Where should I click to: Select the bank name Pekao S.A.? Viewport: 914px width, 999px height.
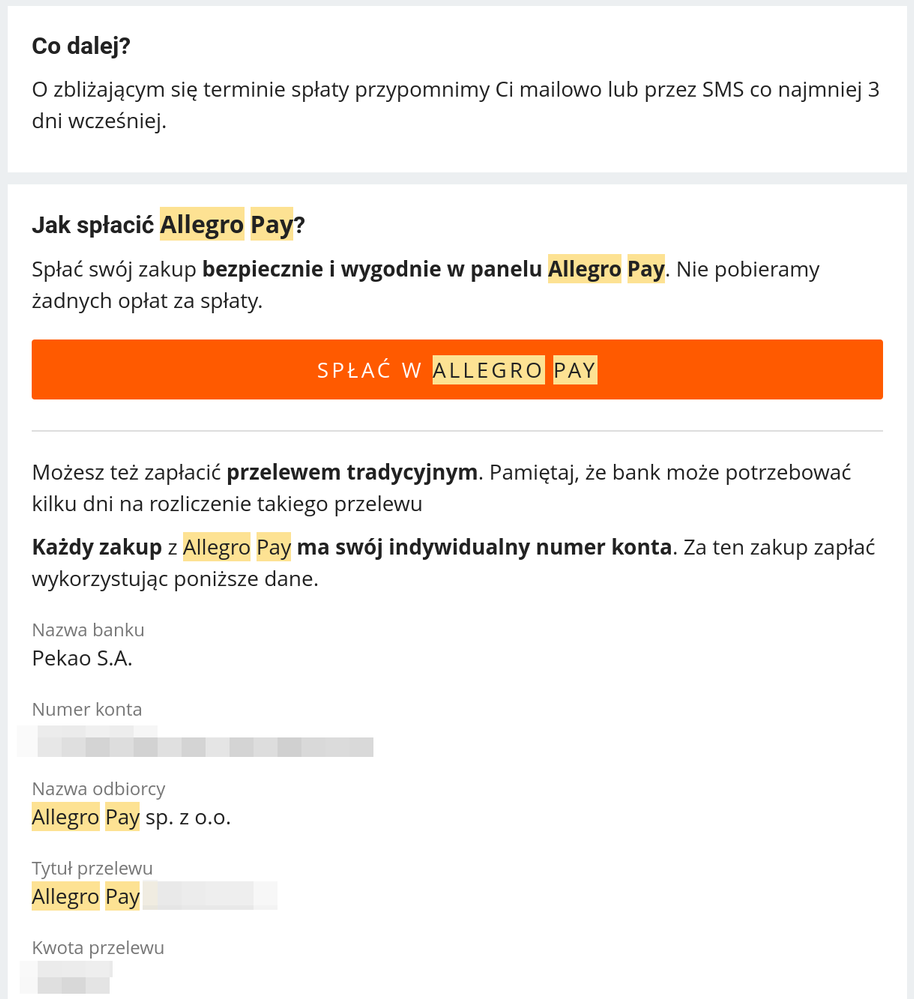(80, 659)
